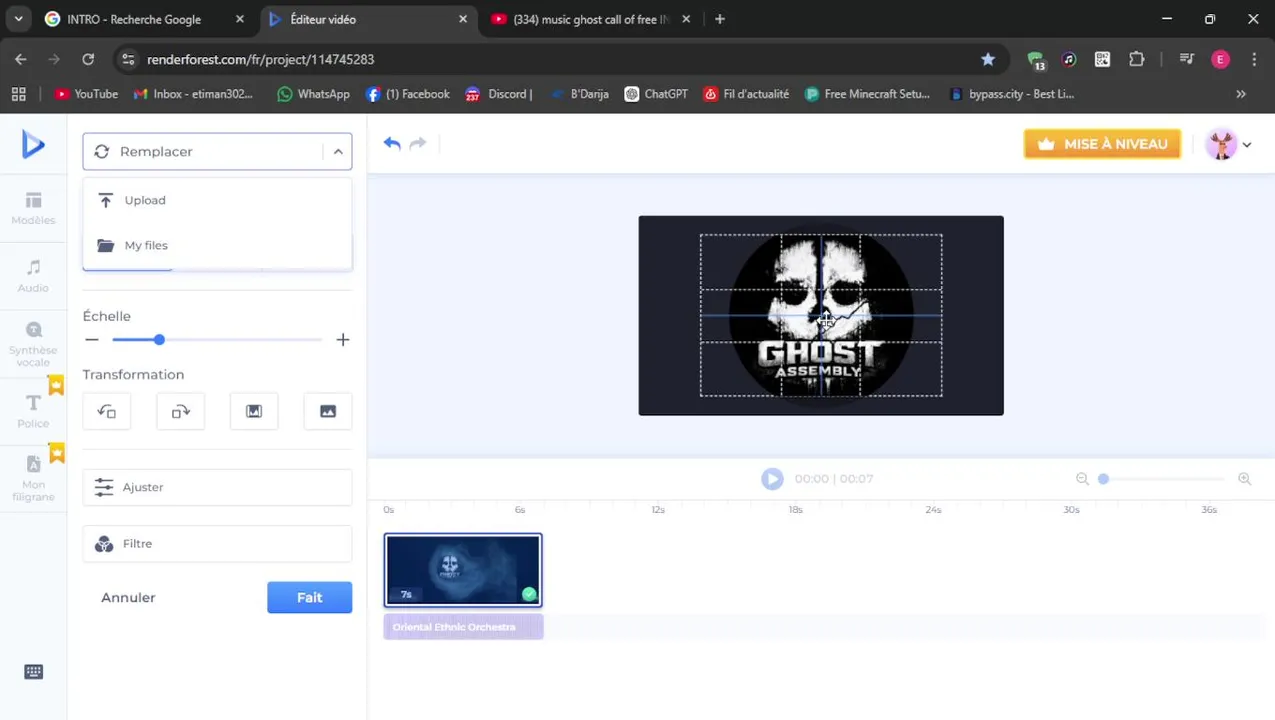Image resolution: width=1275 pixels, height=720 pixels.
Task: Click the Ghost Assembly logo on canvas
Action: point(821,315)
